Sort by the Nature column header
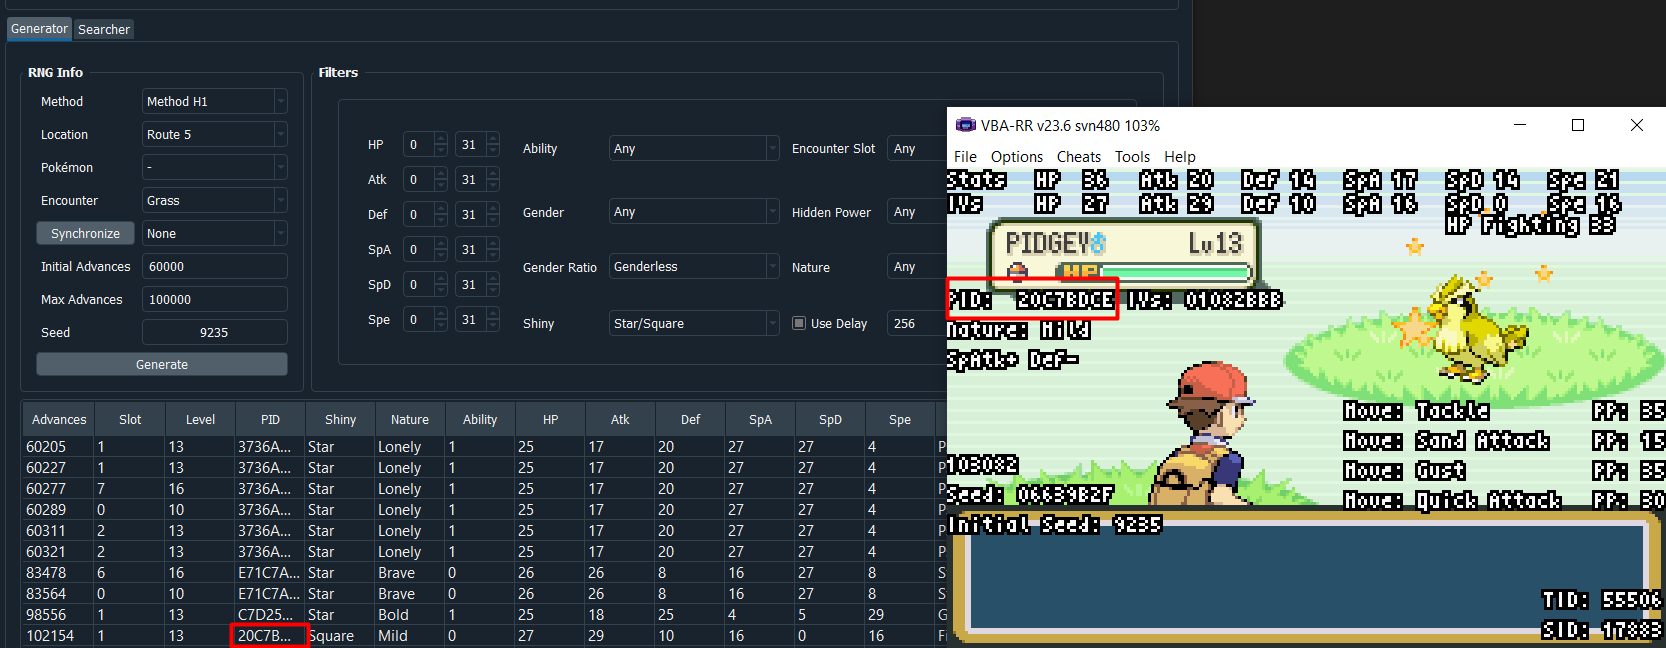The image size is (1666, 648). [410, 419]
